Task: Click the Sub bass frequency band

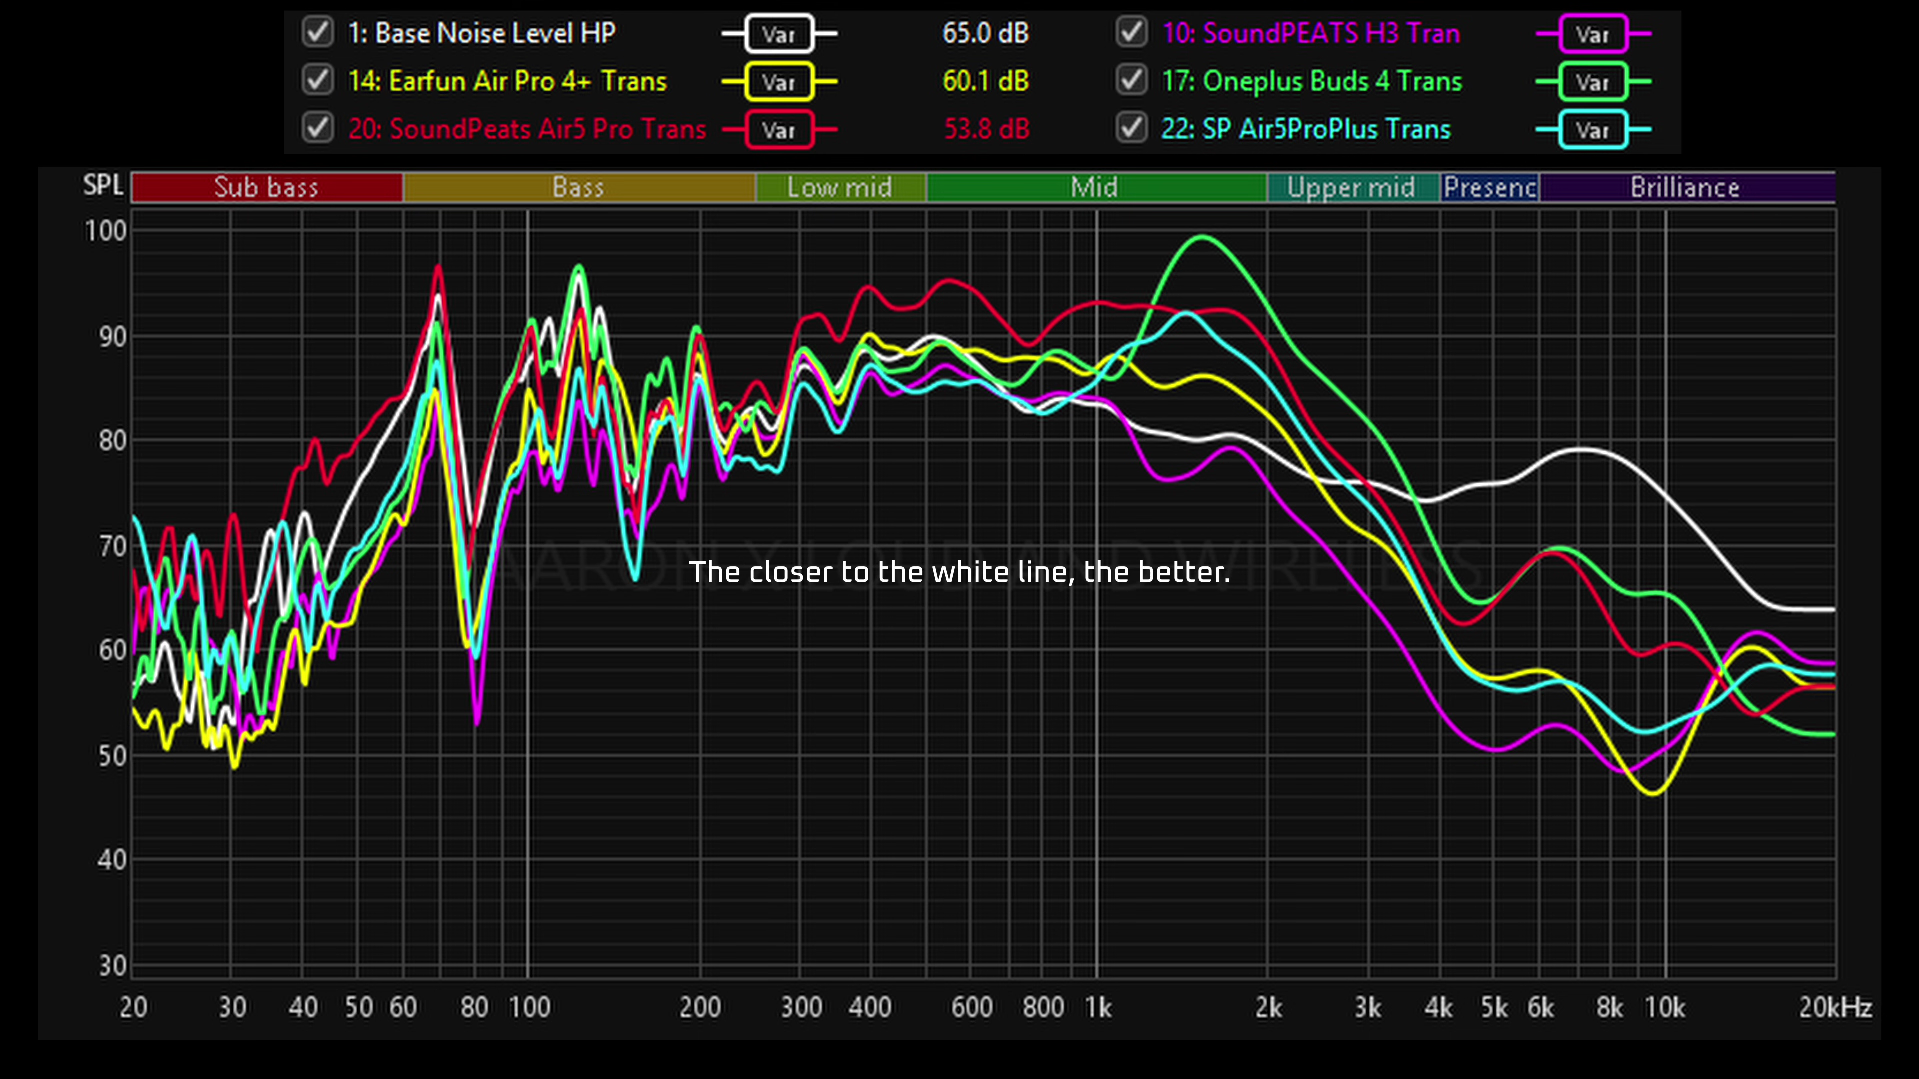Action: 267,187
